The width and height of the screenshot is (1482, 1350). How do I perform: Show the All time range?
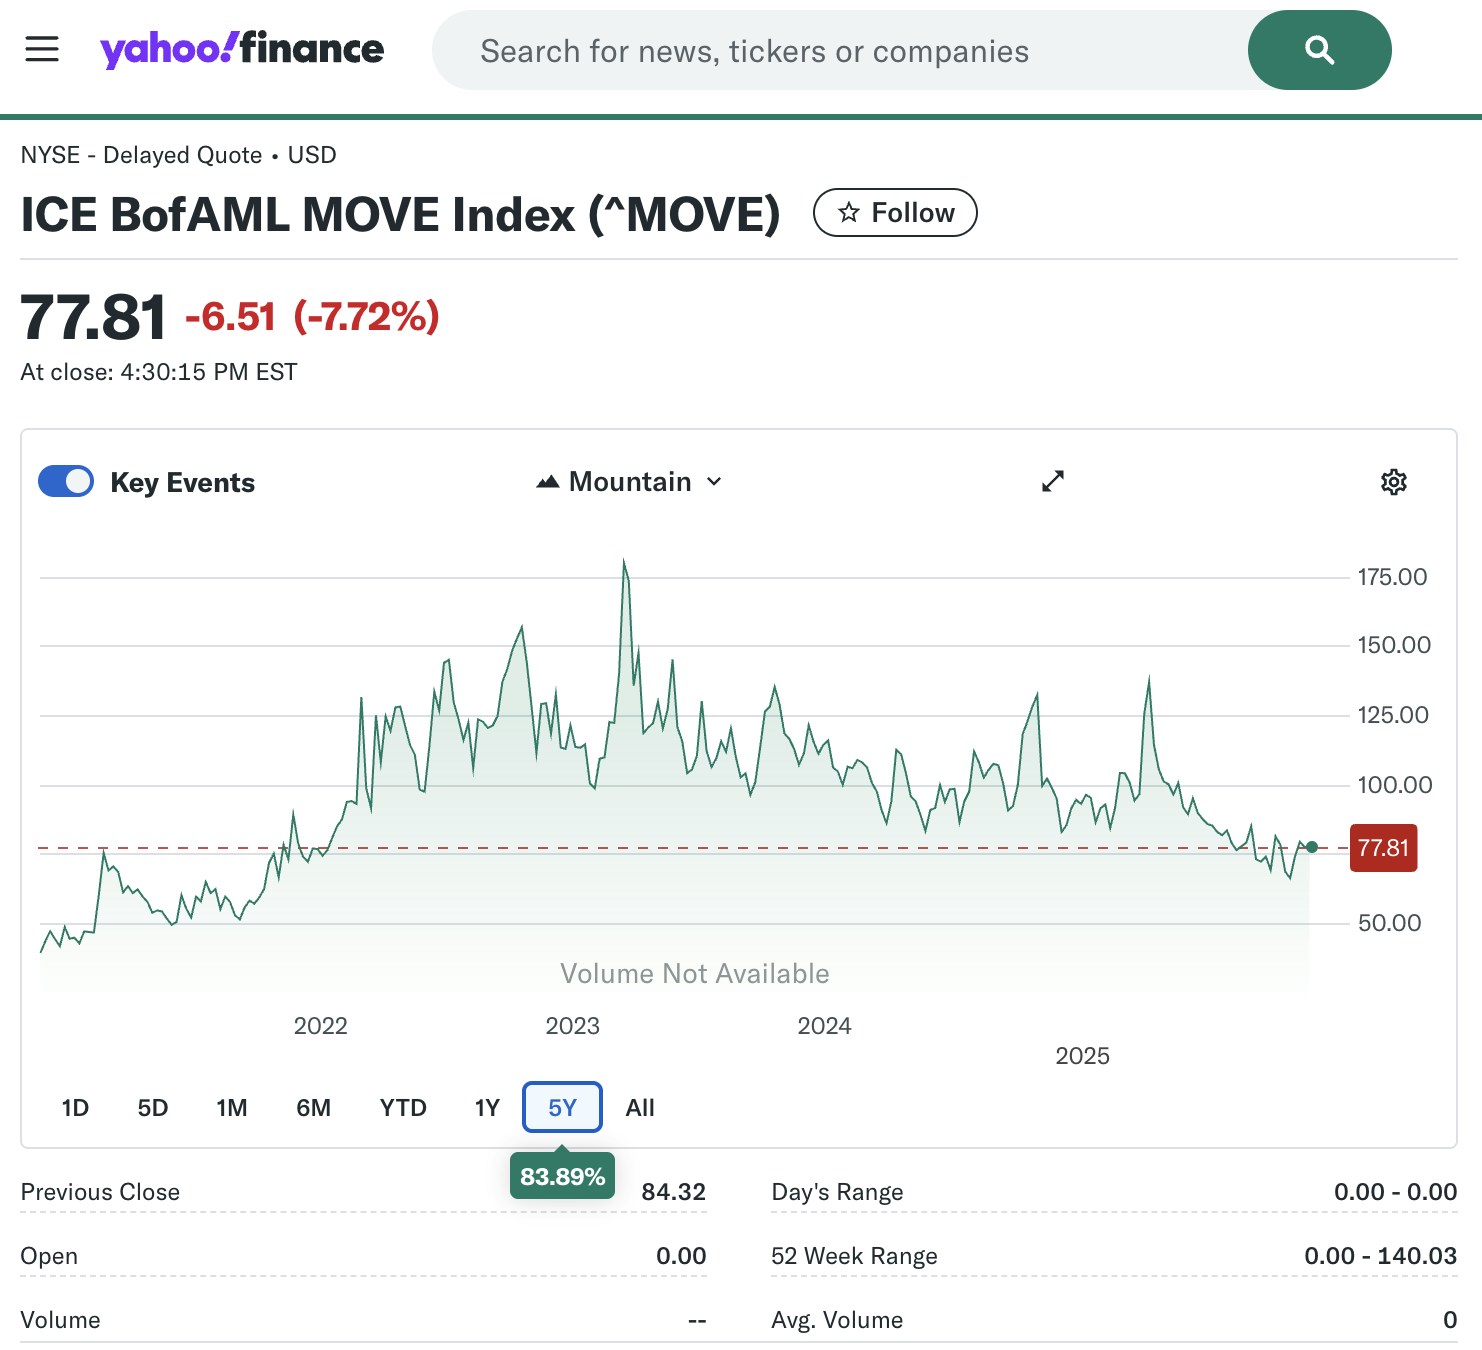point(640,1108)
